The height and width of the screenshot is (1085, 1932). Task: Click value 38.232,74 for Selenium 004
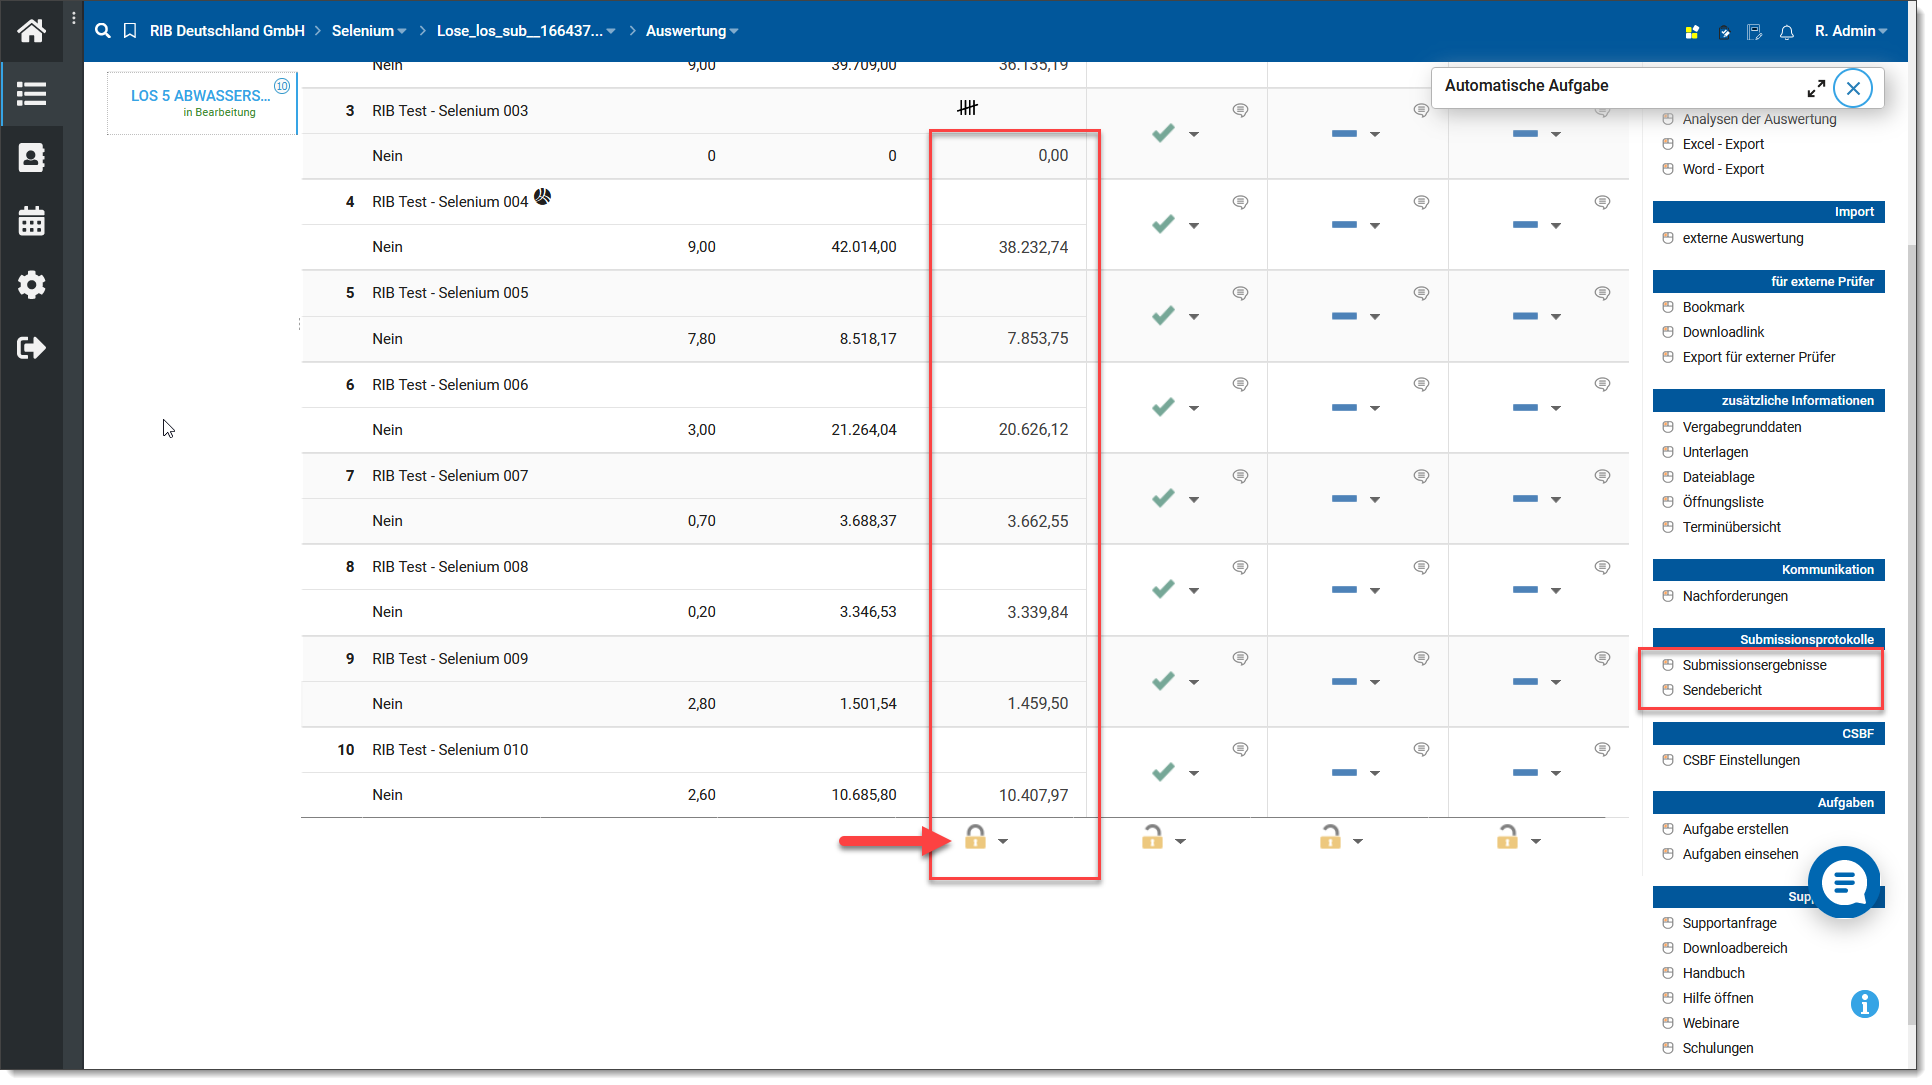pyautogui.click(x=1033, y=247)
